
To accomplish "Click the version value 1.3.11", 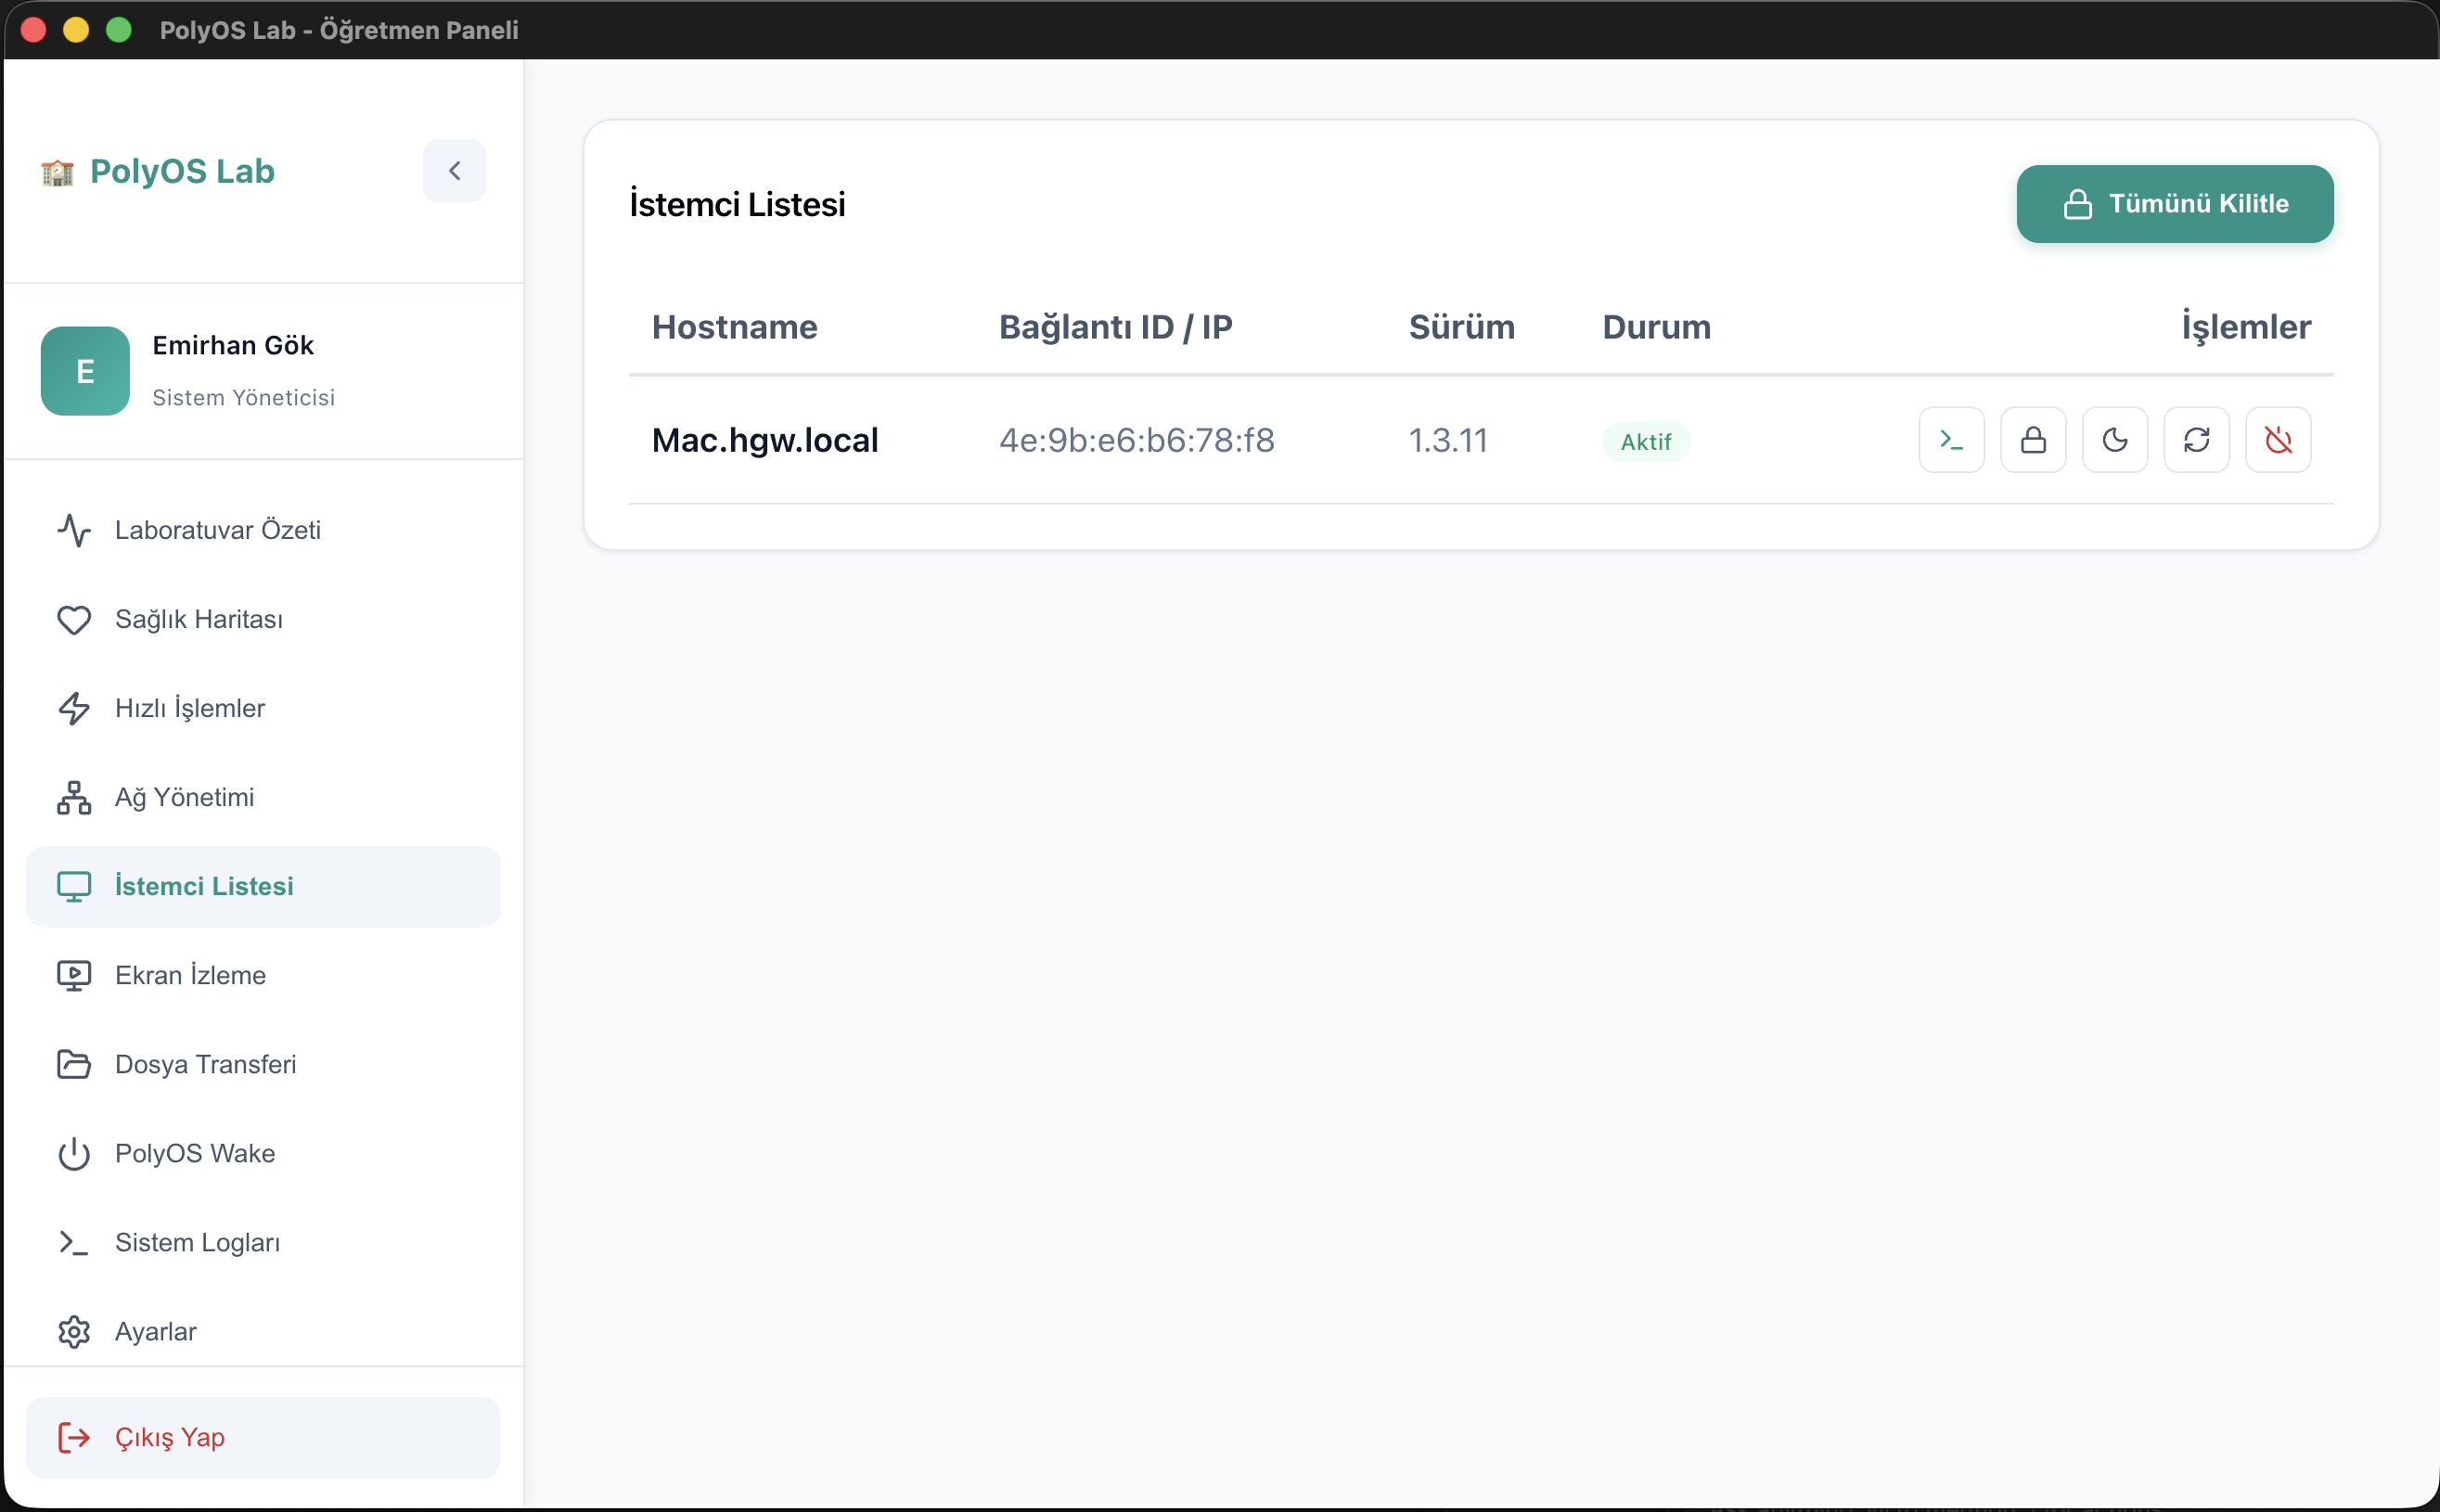I will pyautogui.click(x=1448, y=440).
